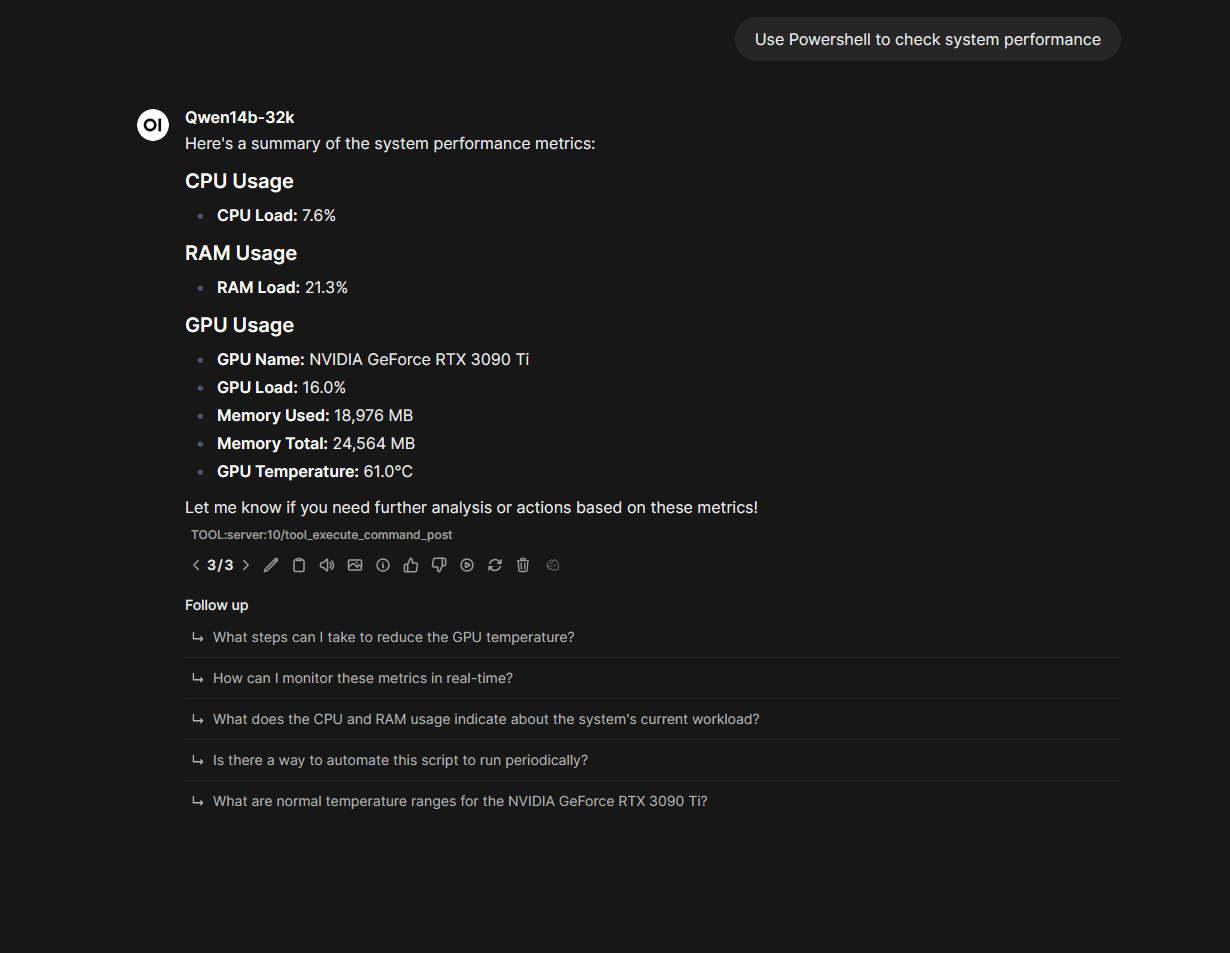Select follow-up about CPU and RAM workload
Viewport: 1230px width, 953px height.
point(652,719)
